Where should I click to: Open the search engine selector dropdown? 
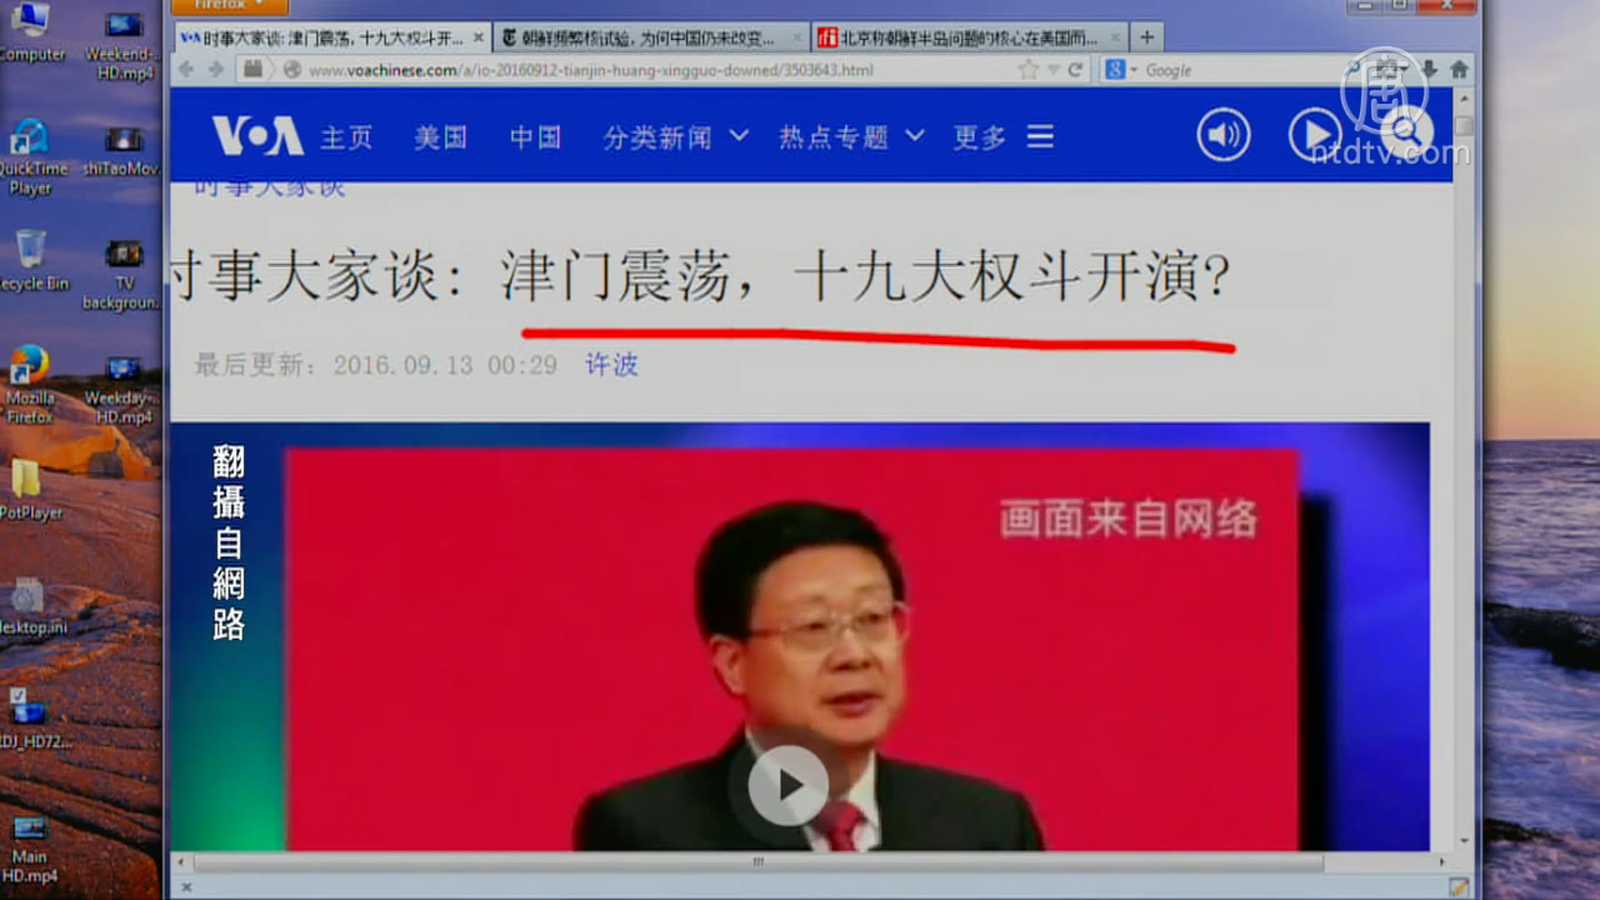pyautogui.click(x=1121, y=70)
